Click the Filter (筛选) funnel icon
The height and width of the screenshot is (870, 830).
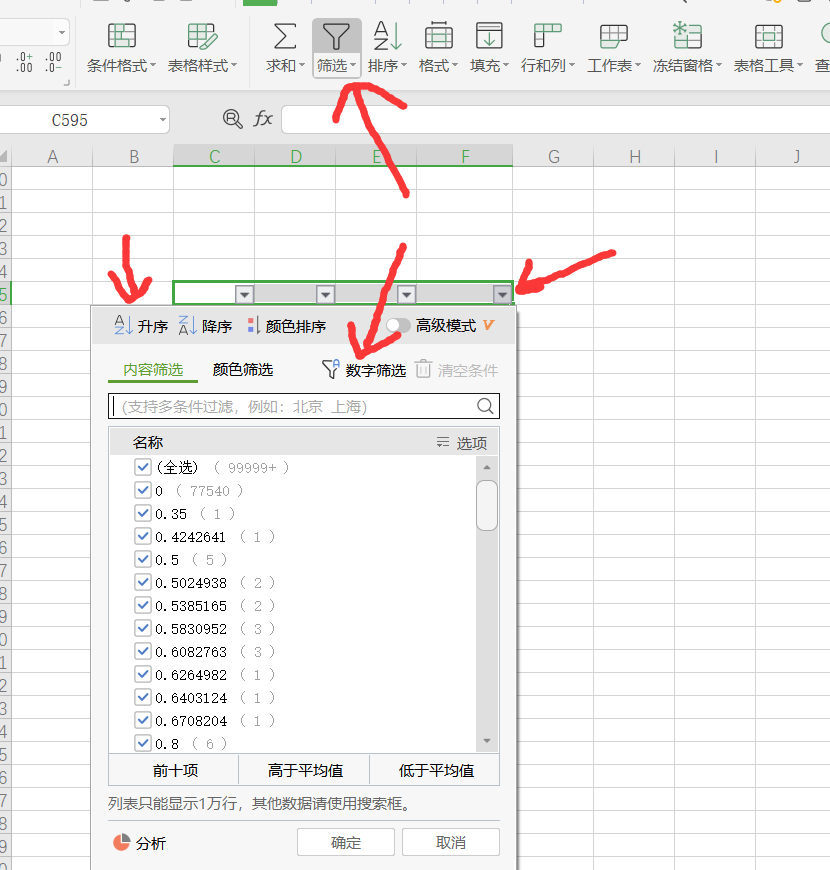click(x=336, y=37)
